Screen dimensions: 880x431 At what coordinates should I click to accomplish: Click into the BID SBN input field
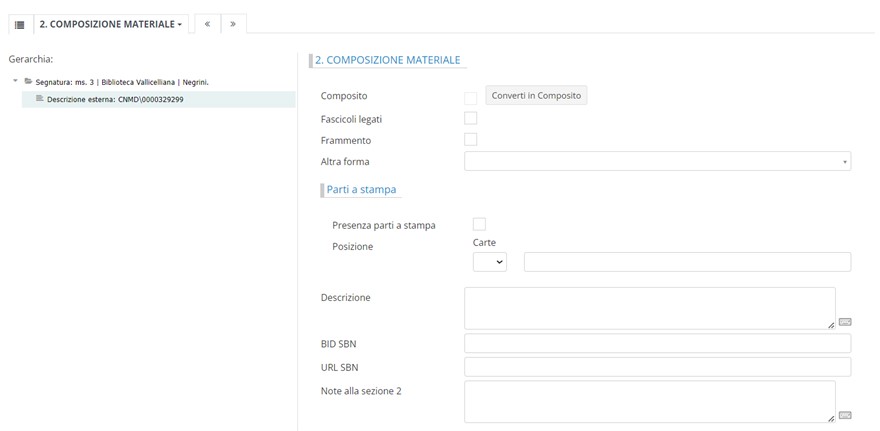[657, 344]
